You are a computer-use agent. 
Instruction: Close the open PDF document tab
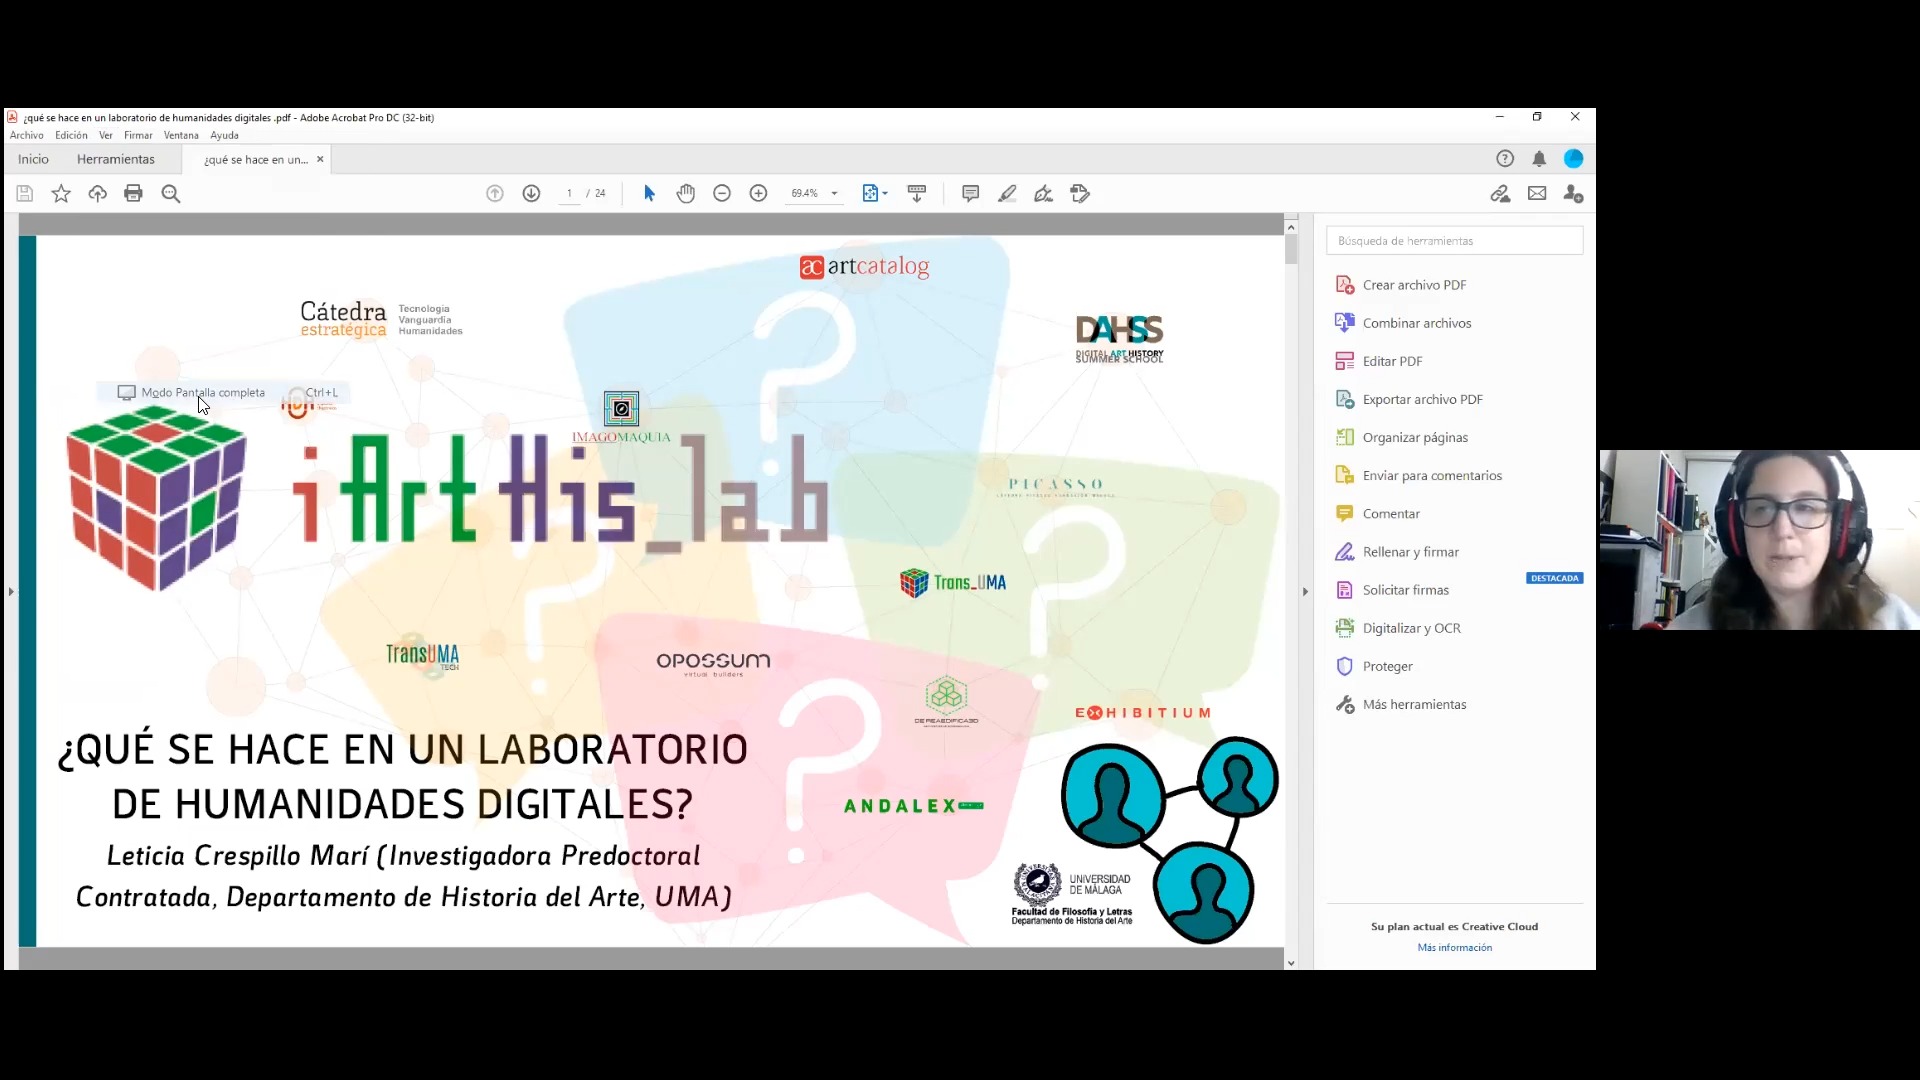[x=320, y=160]
